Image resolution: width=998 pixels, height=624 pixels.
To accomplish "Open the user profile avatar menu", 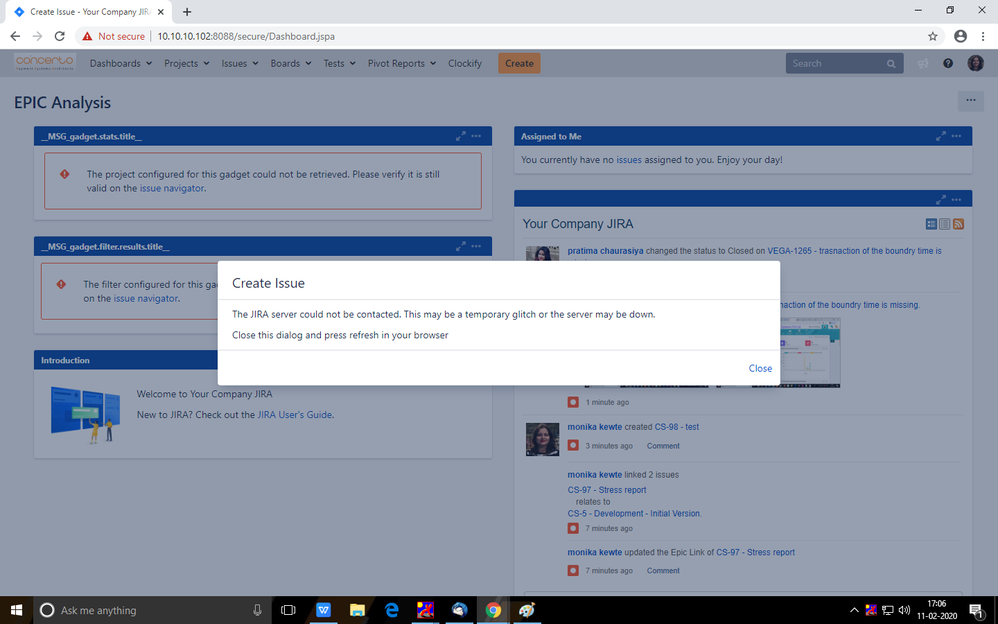I will point(975,62).
